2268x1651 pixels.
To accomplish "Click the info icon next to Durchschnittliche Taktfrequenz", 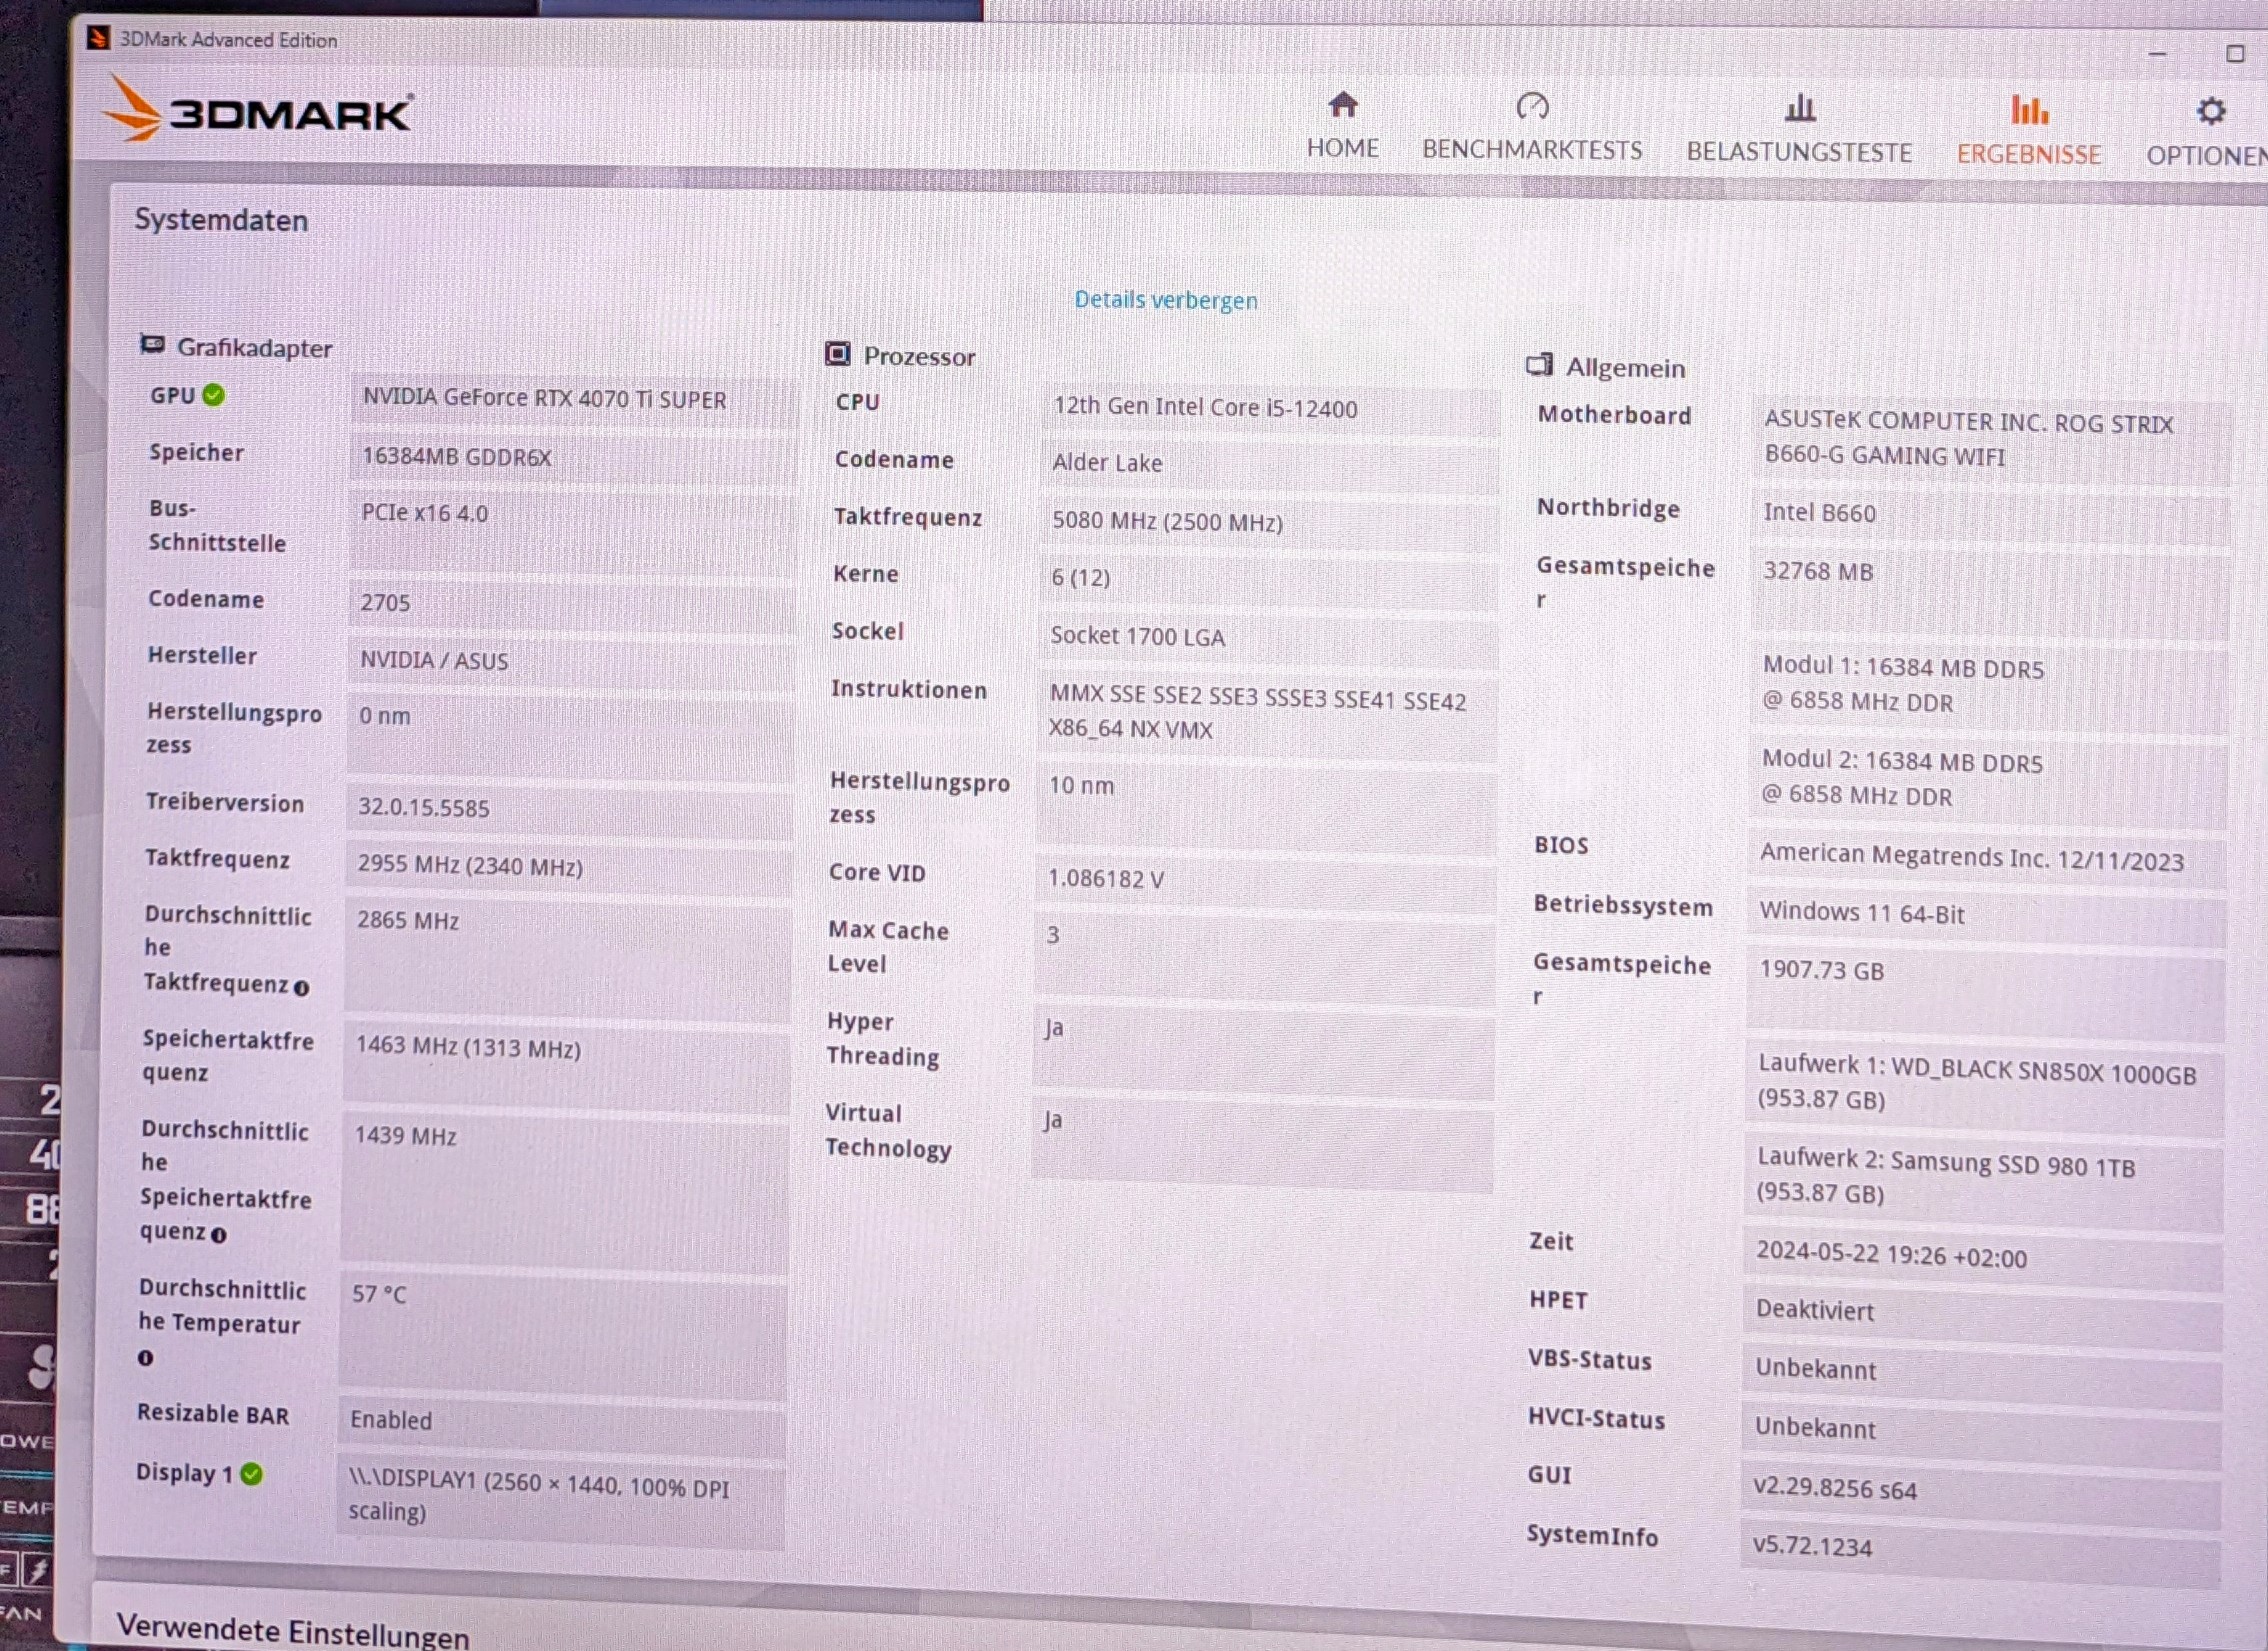I will tap(301, 988).
